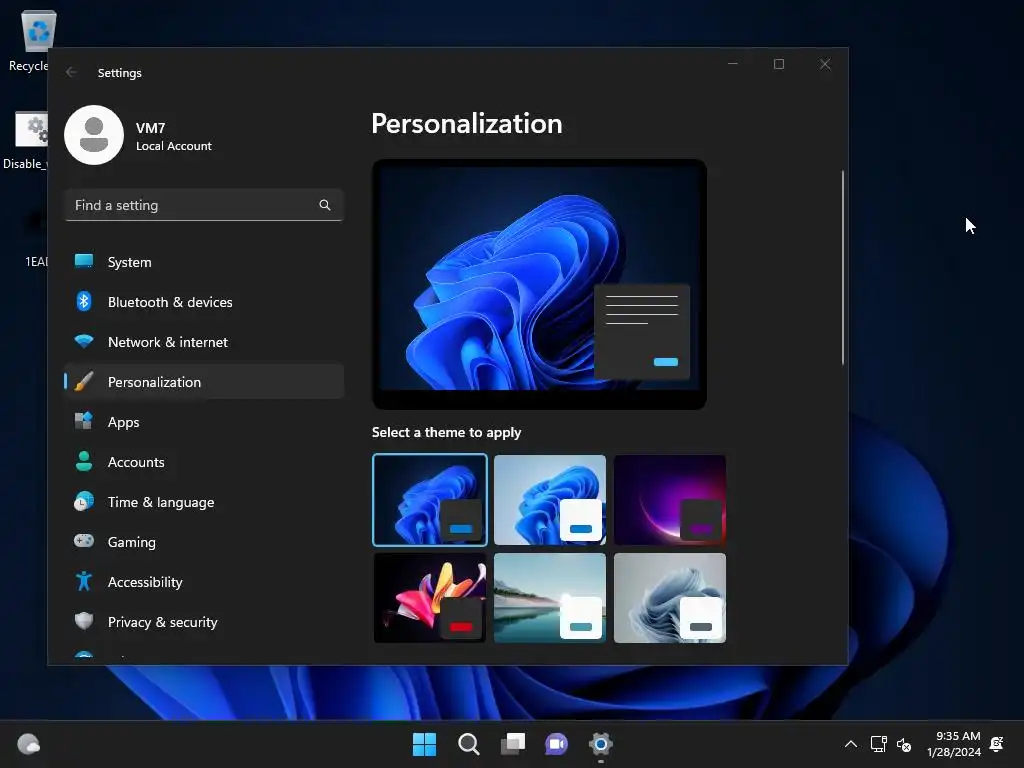Apply the colorful flower theme with red accent
Viewport: 1024px width, 768px height.
430,598
